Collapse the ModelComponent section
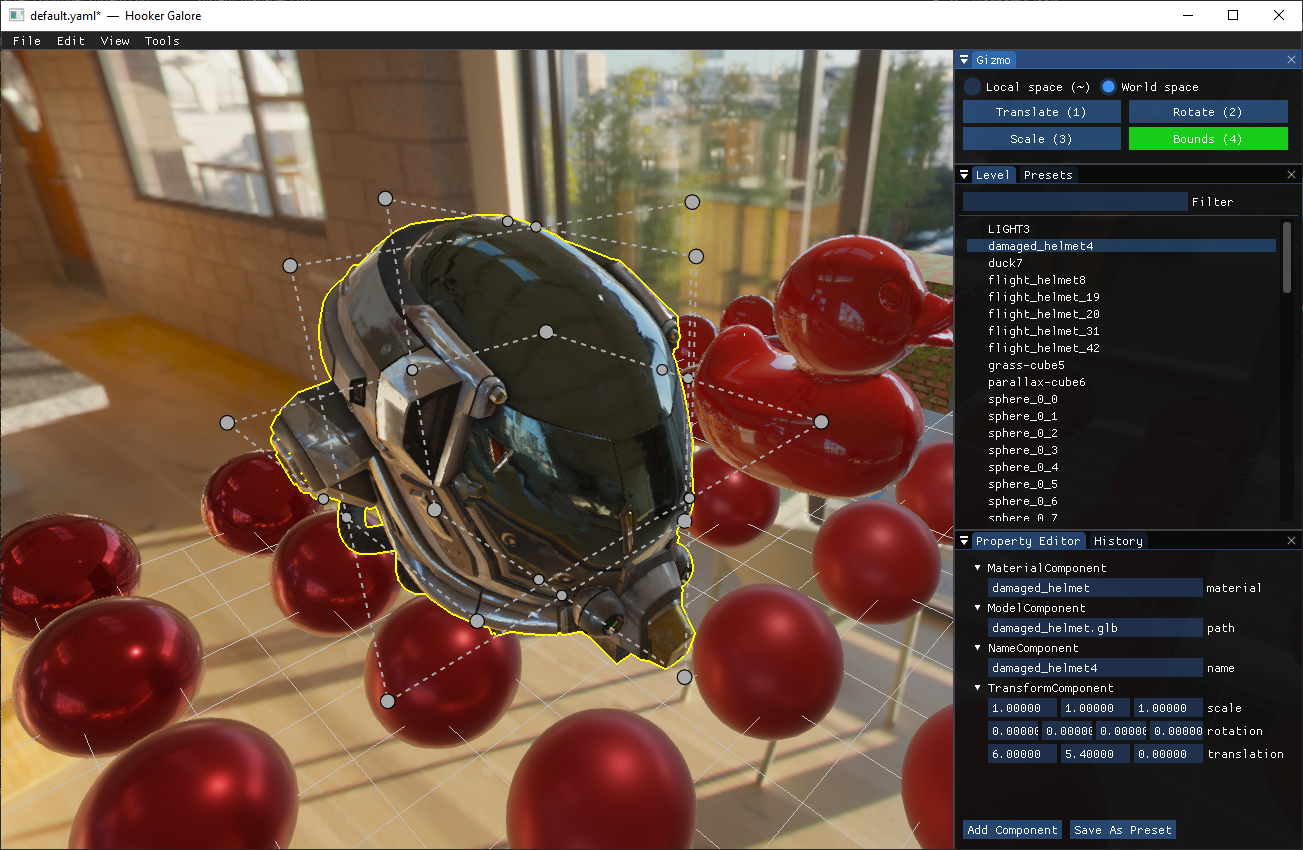Screen dimensions: 1303x850 (x=978, y=608)
